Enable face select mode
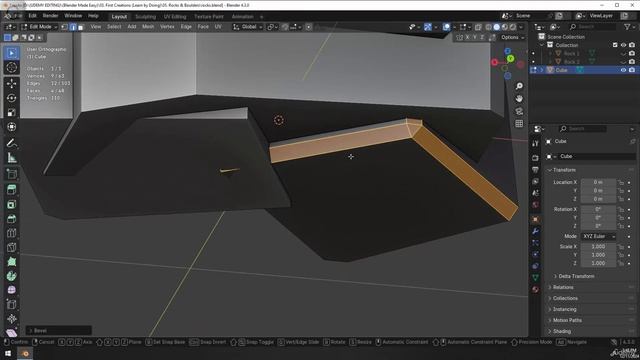The width and height of the screenshot is (640, 360). 80,27
